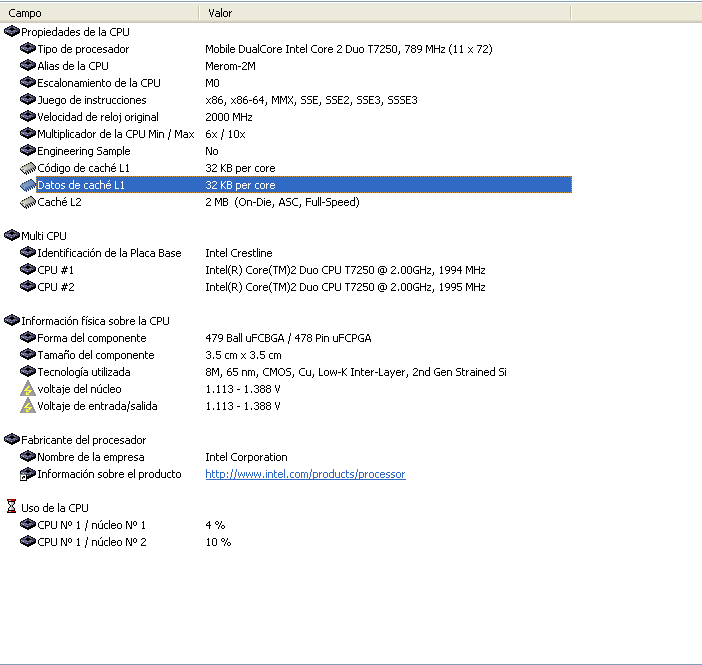702x665 pixels.
Task: Open the intel.com products processor link
Action: (305, 474)
